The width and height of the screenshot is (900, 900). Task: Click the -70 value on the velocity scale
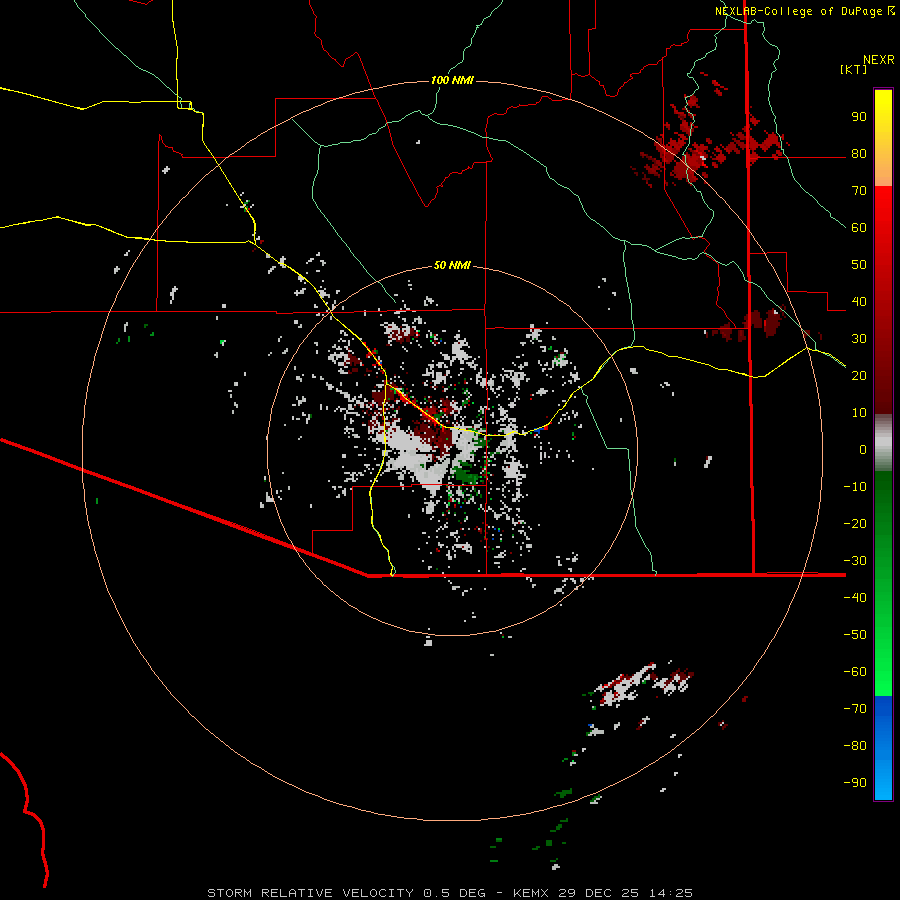[x=855, y=708]
